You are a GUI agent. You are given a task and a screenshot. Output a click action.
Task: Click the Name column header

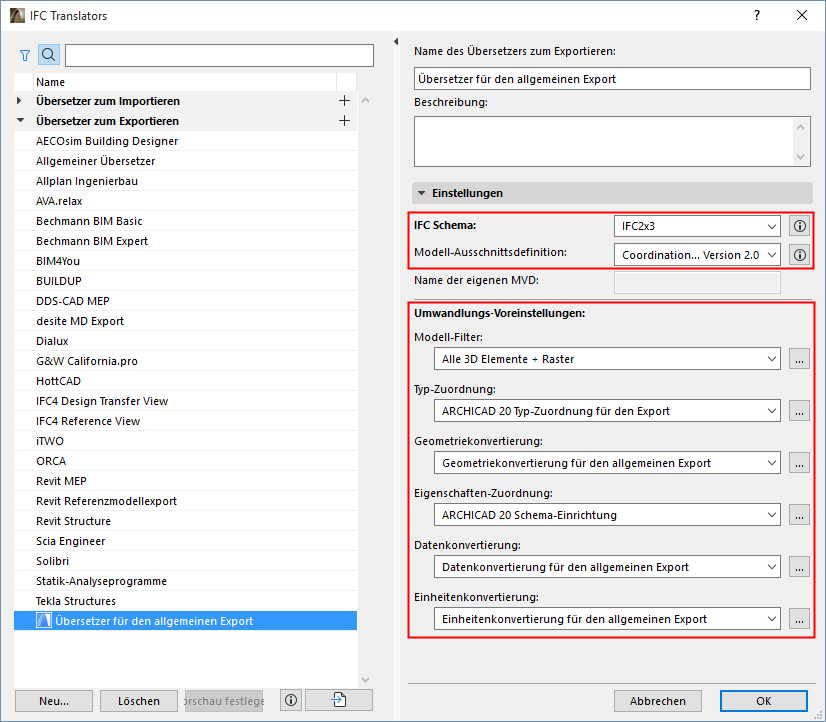[x=184, y=82]
